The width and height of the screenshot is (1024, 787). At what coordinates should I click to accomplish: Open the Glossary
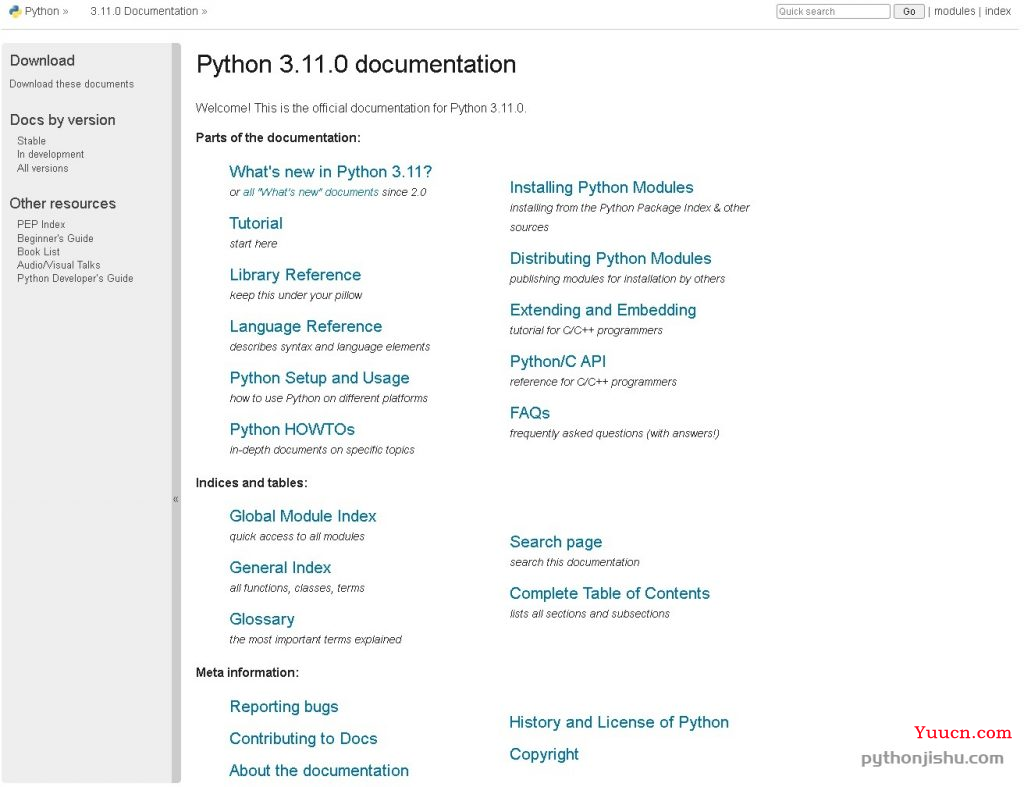click(x=262, y=620)
